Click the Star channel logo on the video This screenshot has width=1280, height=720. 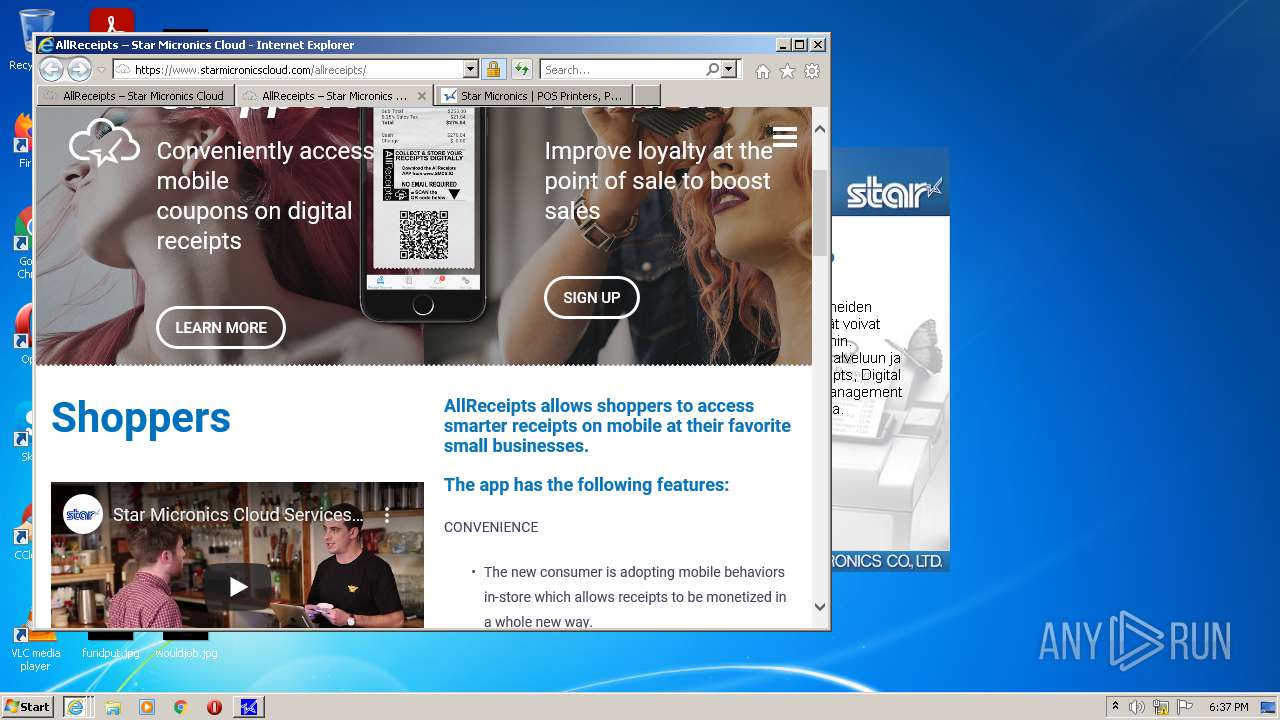click(x=82, y=515)
